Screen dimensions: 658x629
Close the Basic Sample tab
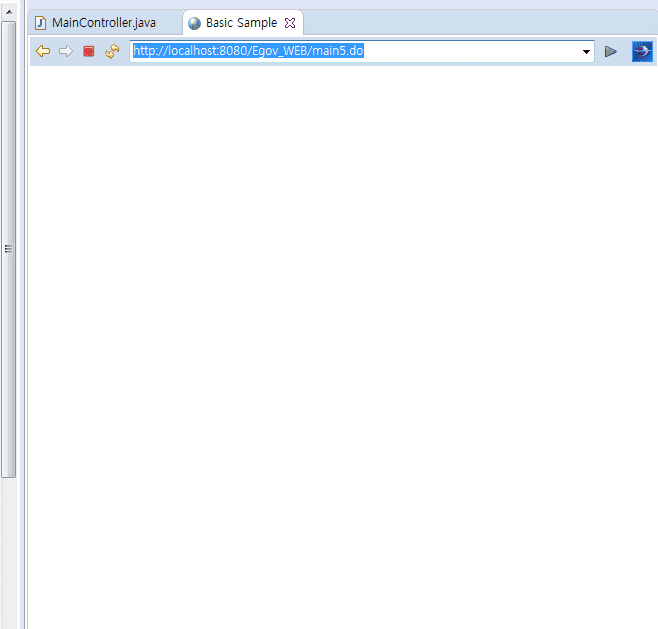coord(290,23)
